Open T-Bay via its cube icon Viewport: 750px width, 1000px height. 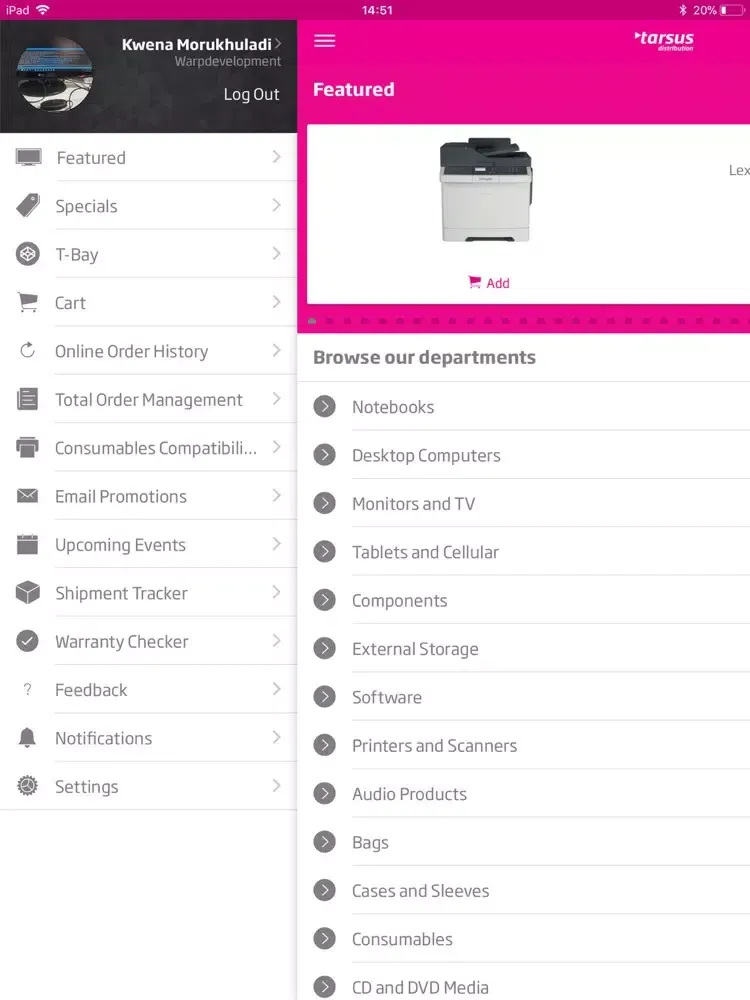point(28,254)
